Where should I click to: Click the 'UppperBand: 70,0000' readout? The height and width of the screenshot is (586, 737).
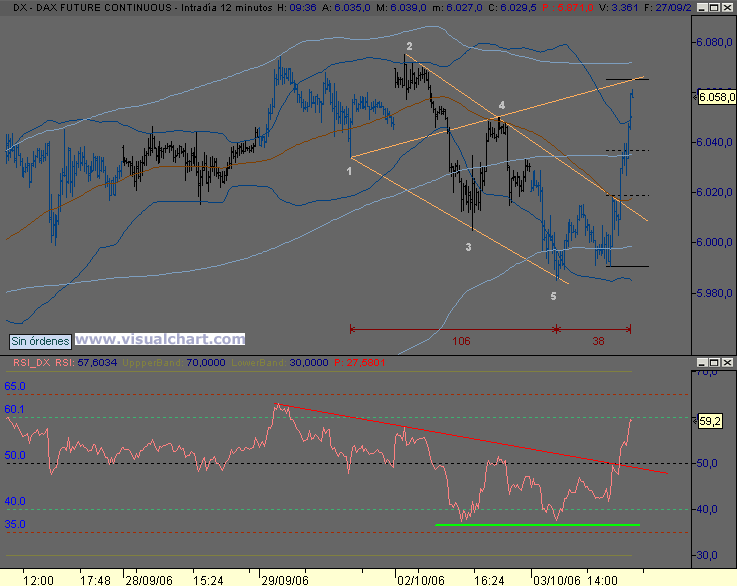(x=173, y=363)
